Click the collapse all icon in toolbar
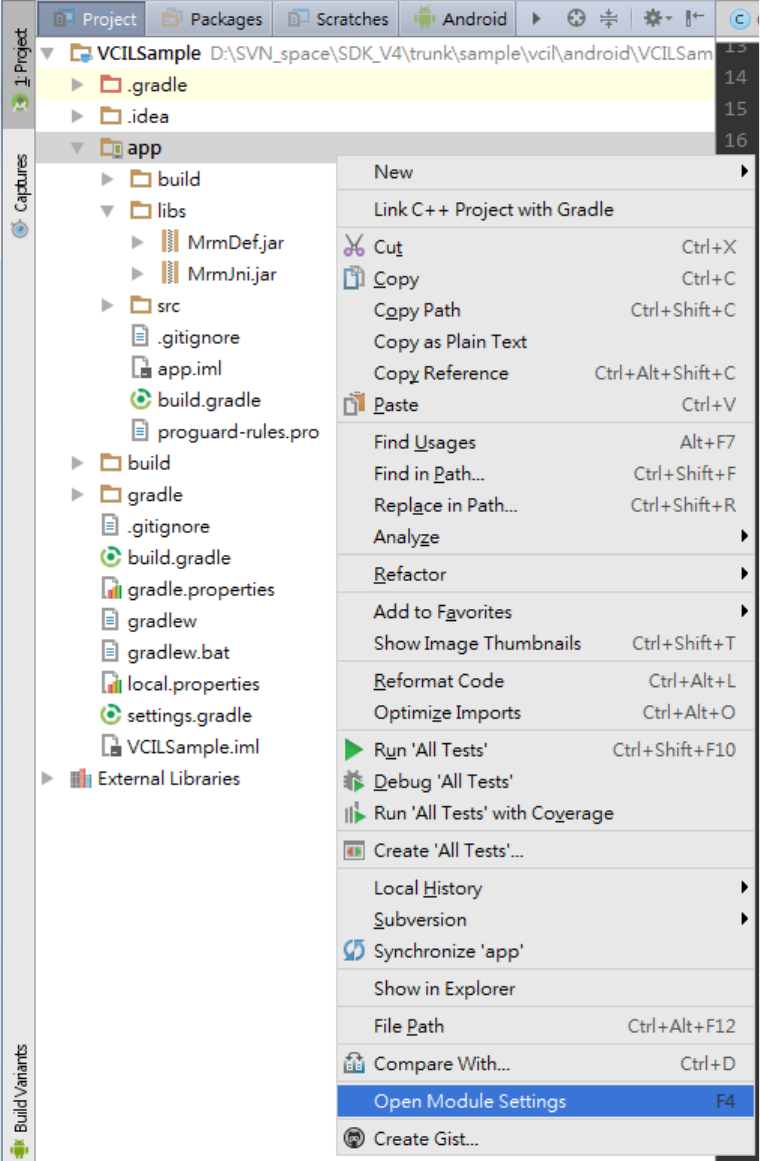760x1161 pixels. [x=608, y=19]
